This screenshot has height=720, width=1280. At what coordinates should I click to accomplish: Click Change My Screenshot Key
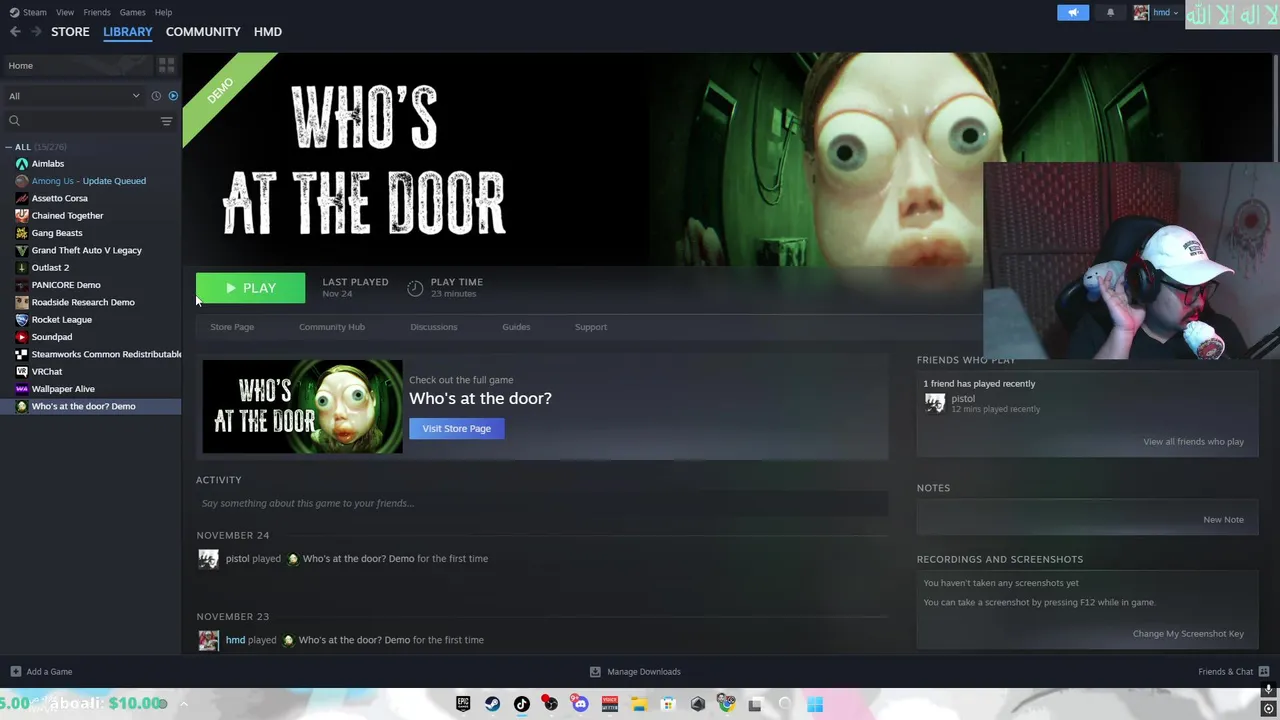point(1188,634)
